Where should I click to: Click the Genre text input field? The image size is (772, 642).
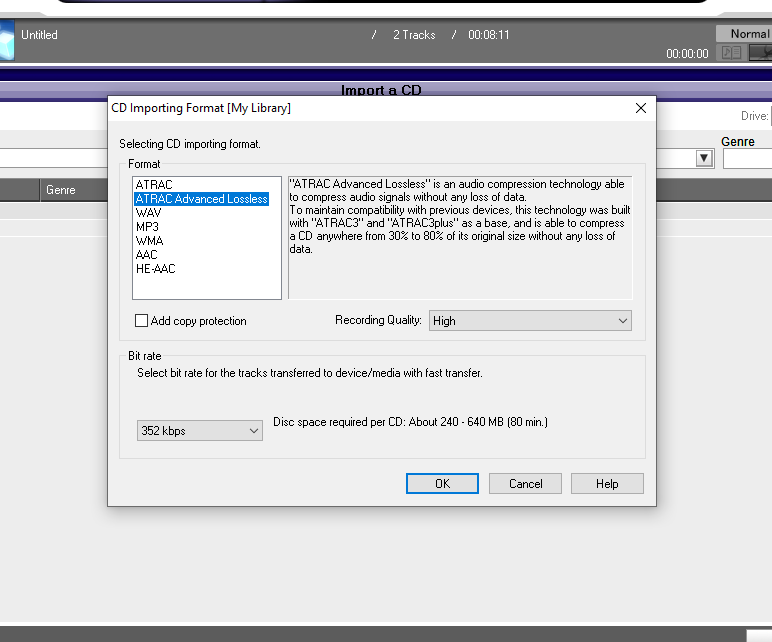747,159
